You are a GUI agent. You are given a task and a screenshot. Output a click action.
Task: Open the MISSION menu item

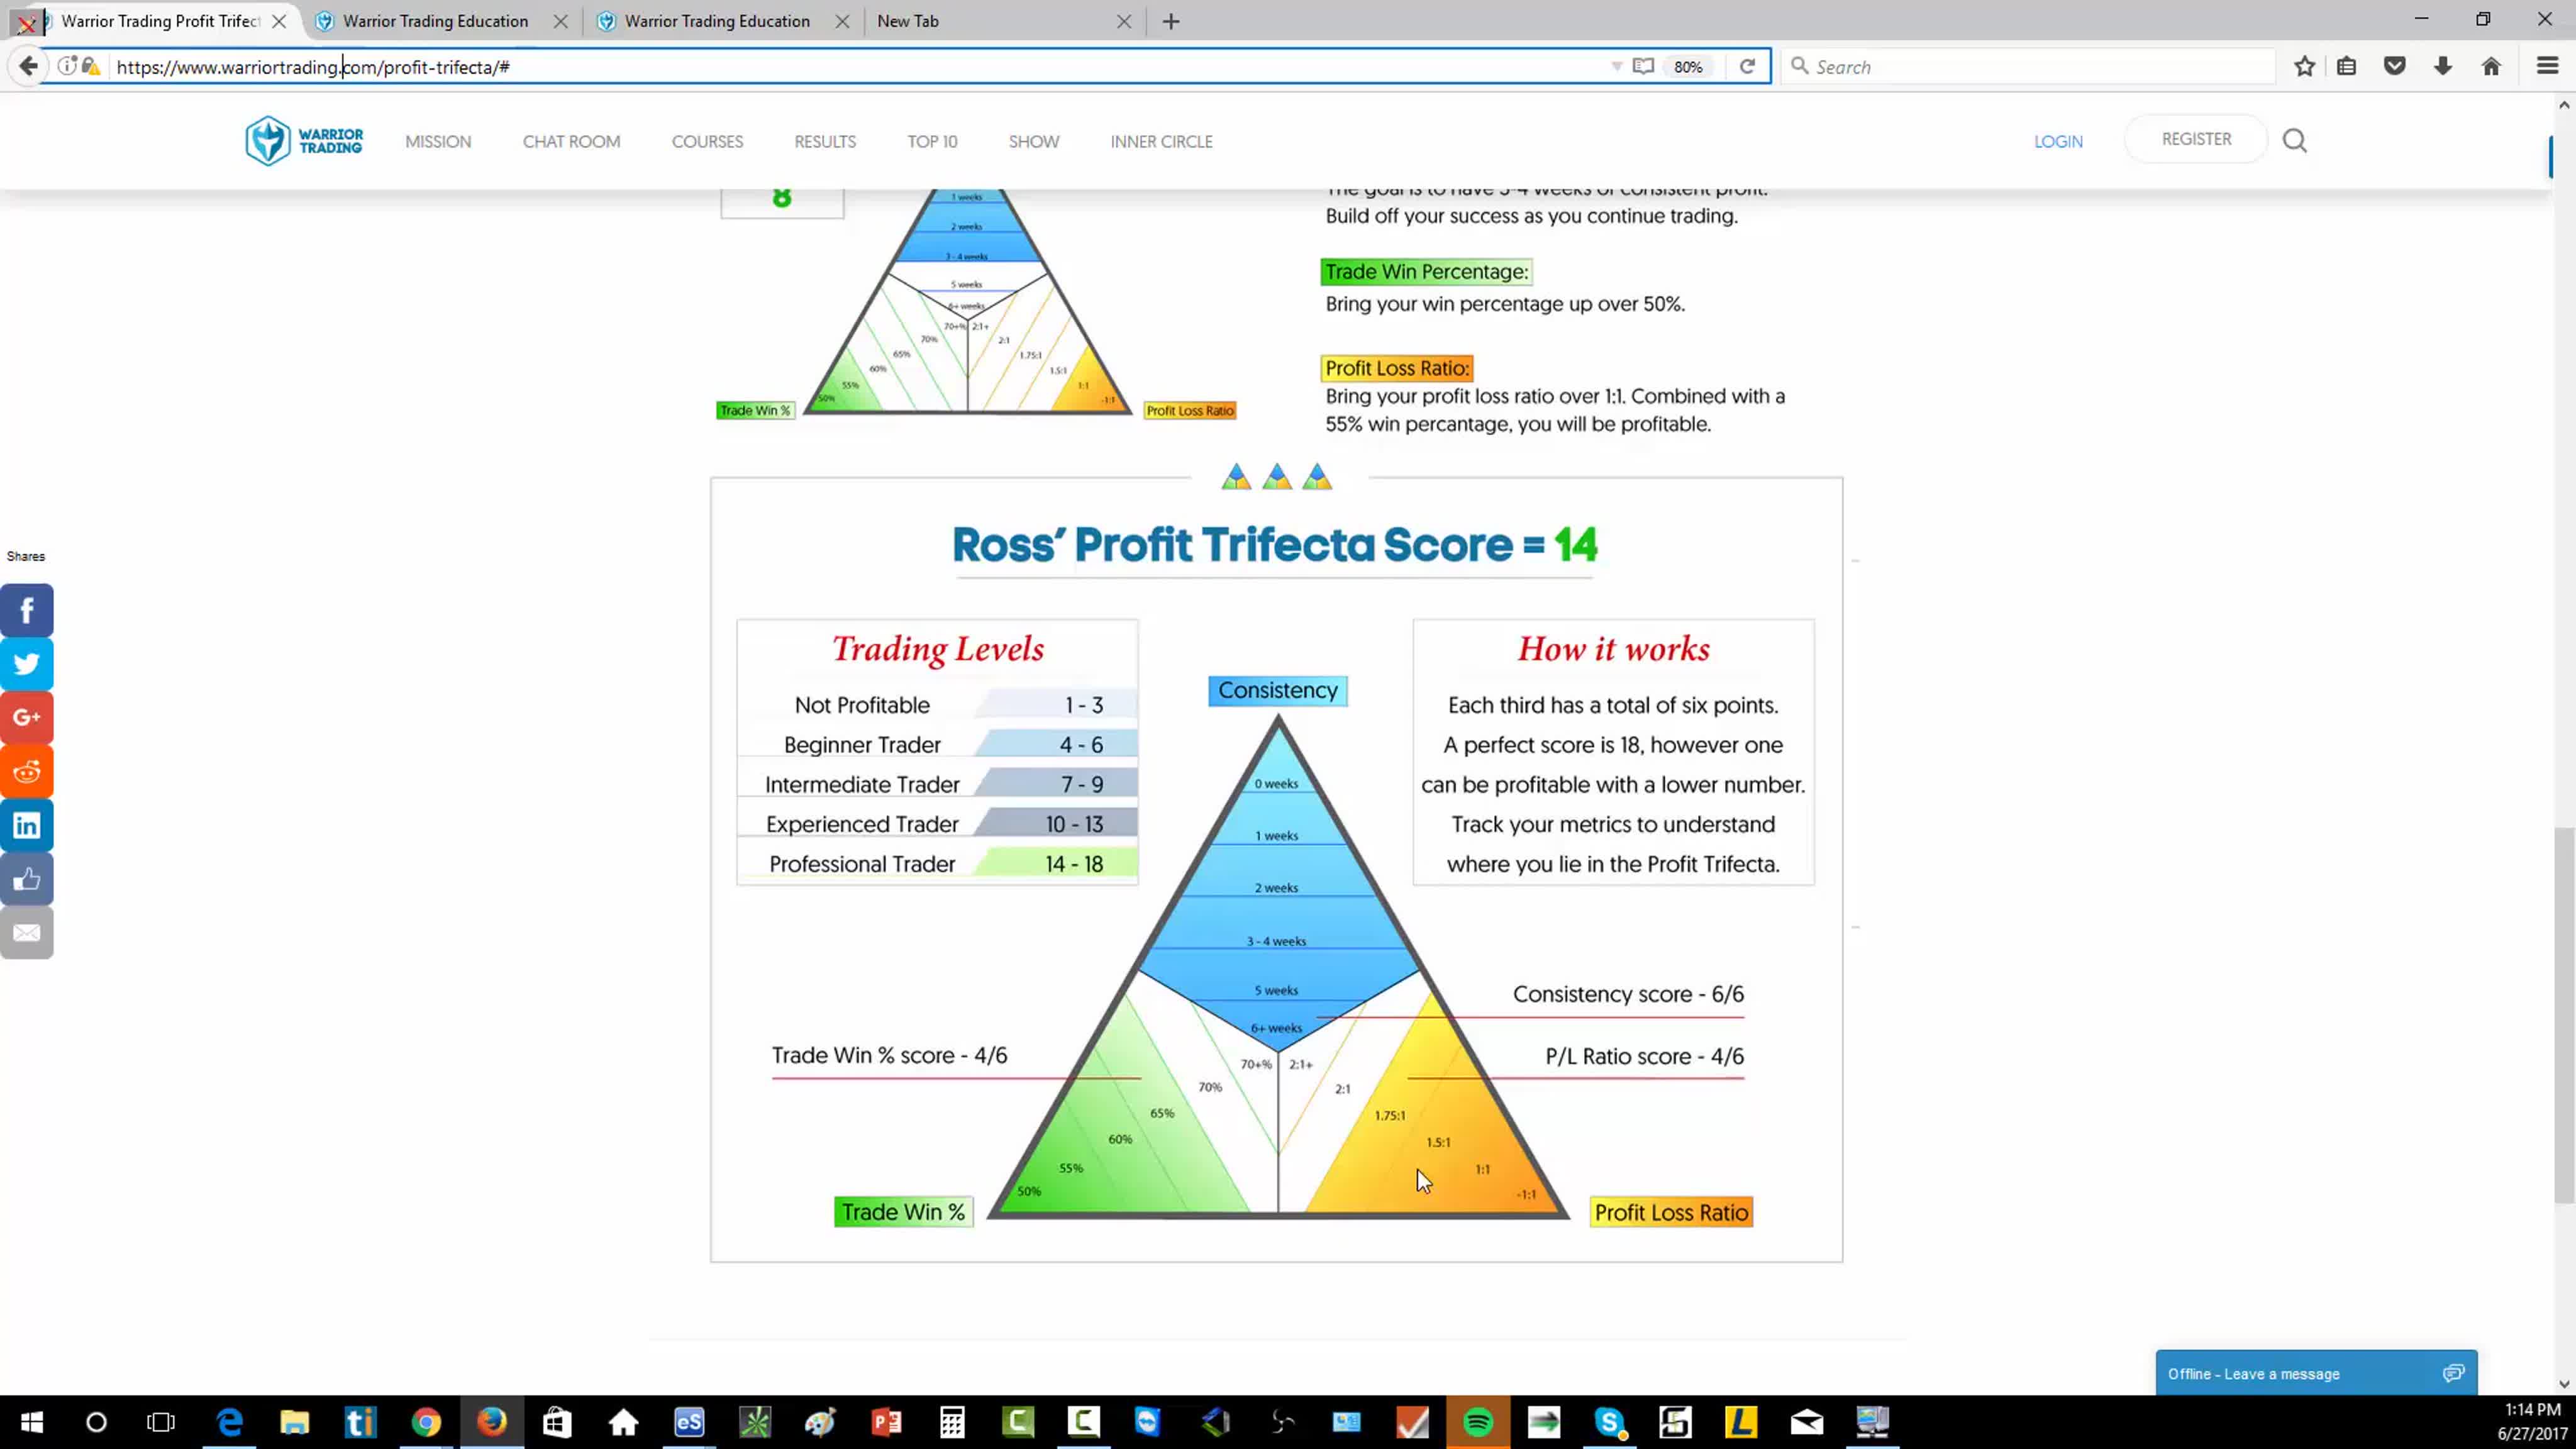(438, 141)
